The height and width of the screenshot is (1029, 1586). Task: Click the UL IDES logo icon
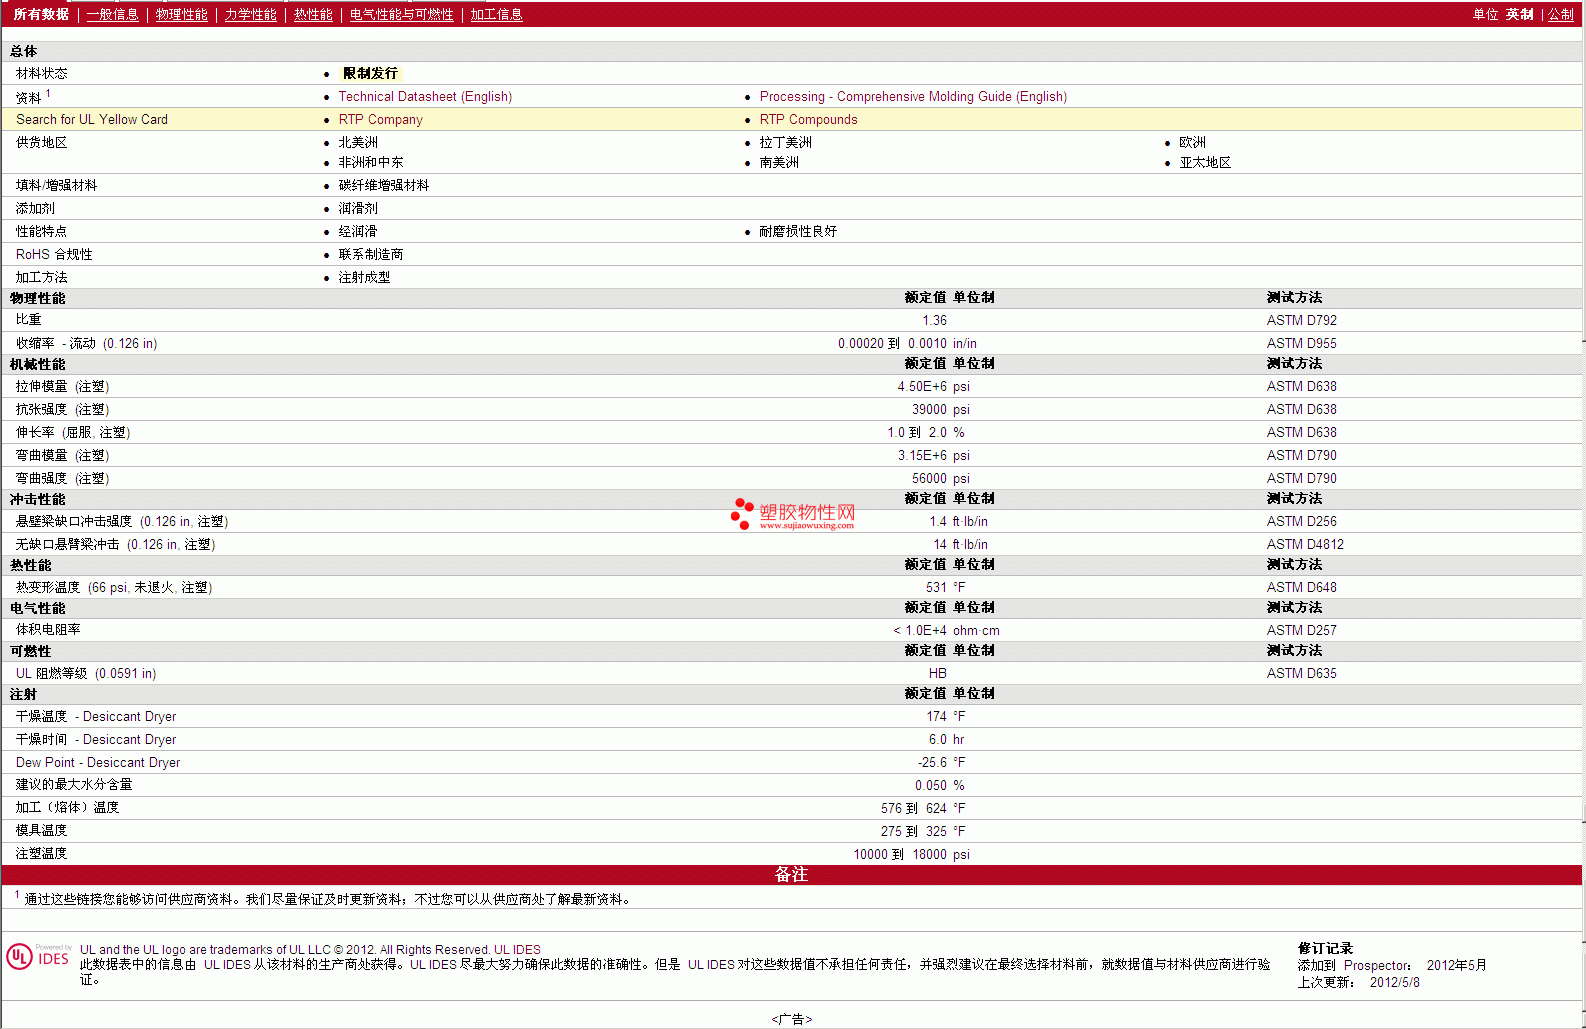(39, 956)
